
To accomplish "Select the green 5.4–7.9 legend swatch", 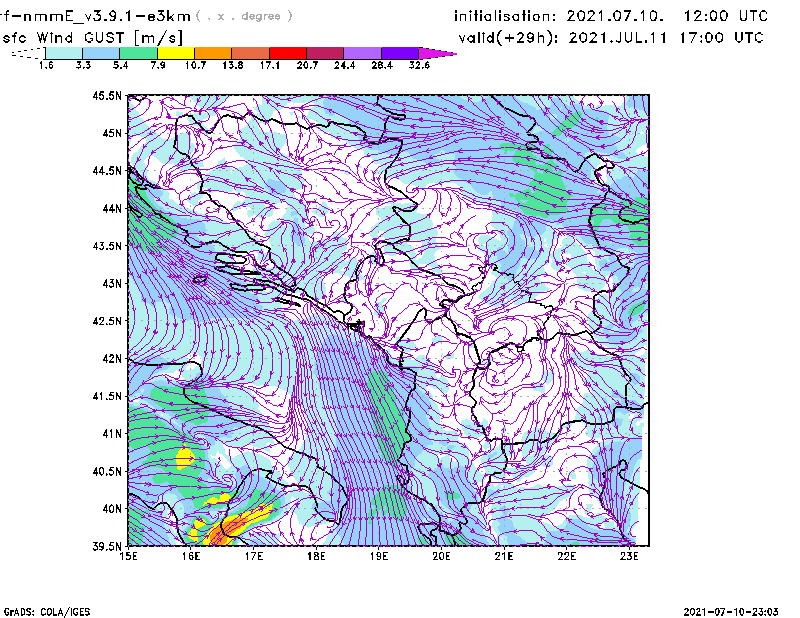I will click(x=138, y=53).
